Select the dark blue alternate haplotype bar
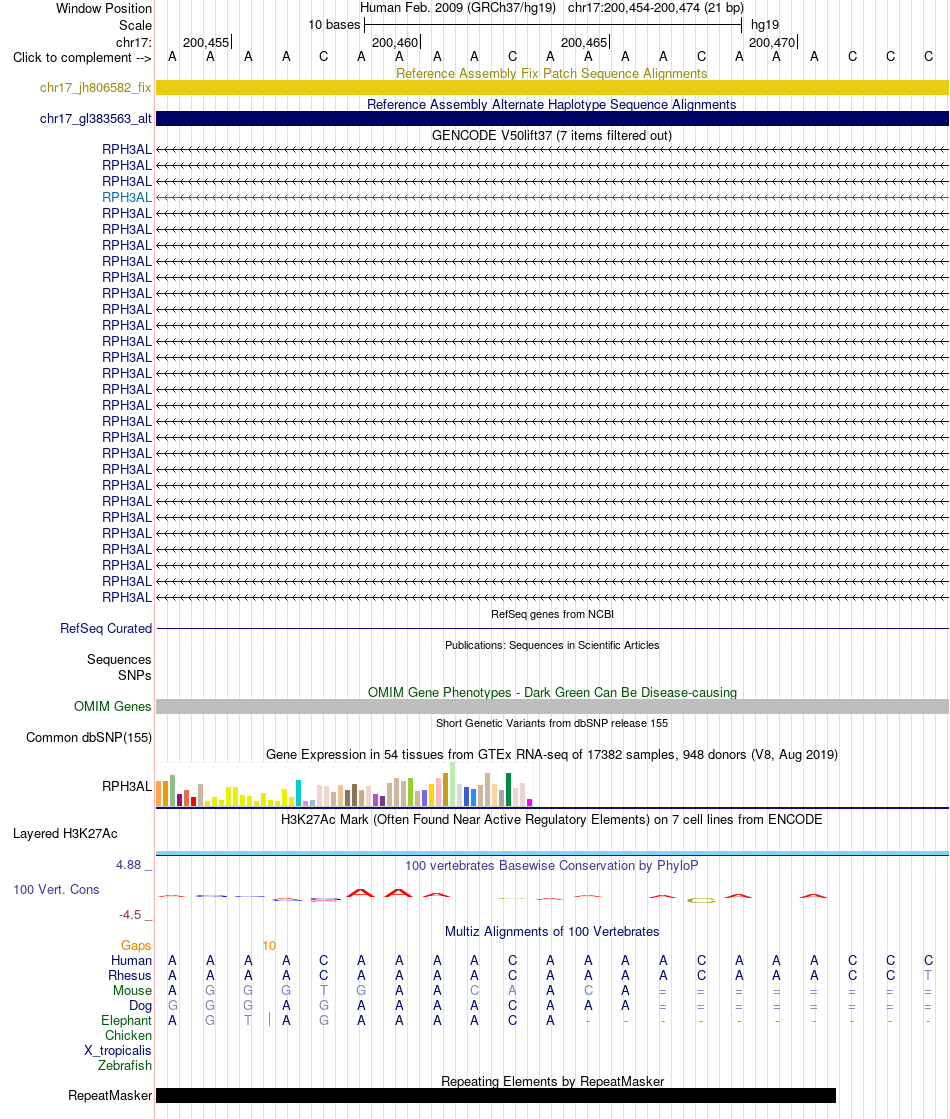 tap(552, 118)
